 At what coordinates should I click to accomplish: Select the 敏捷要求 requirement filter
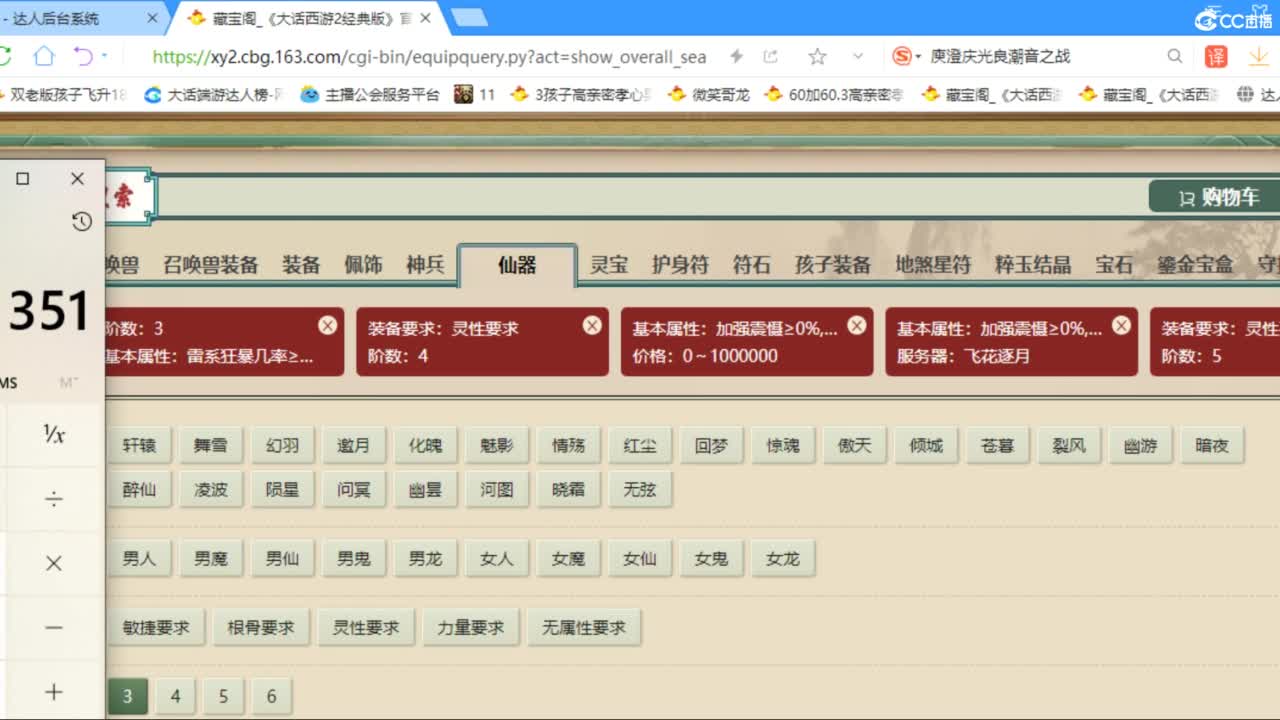(156, 627)
